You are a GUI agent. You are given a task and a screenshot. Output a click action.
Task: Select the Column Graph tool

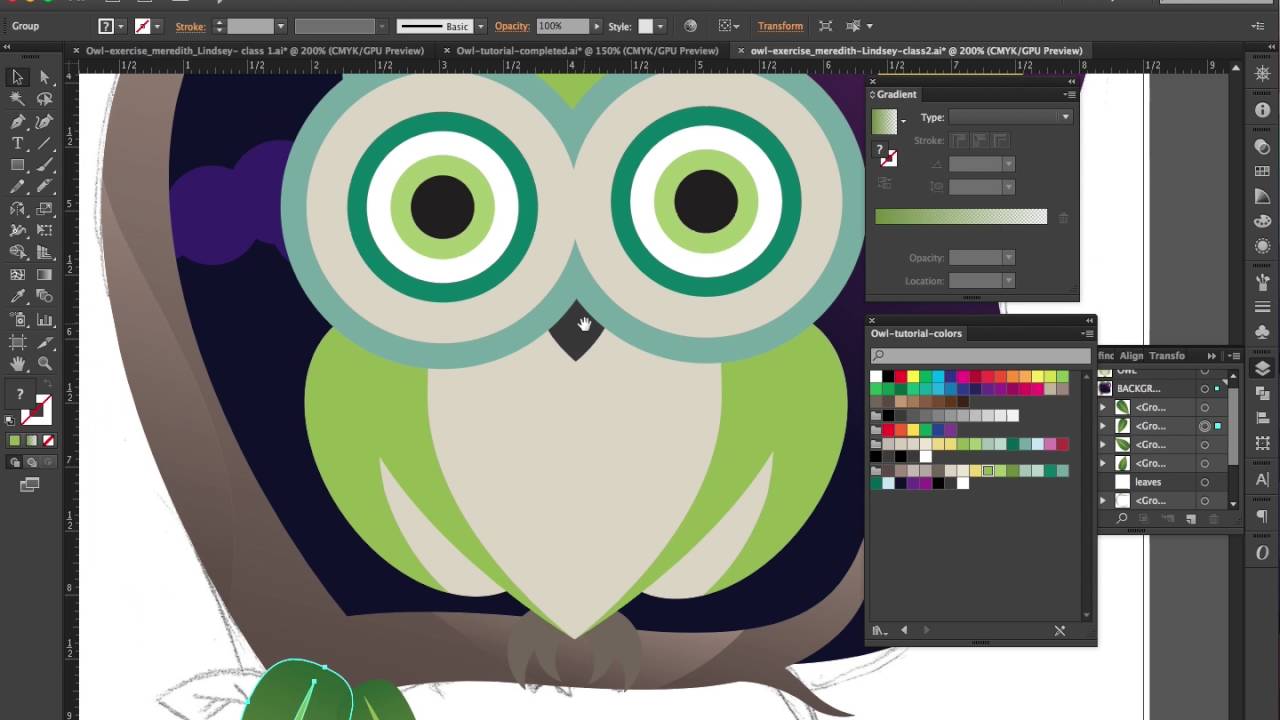[44, 320]
